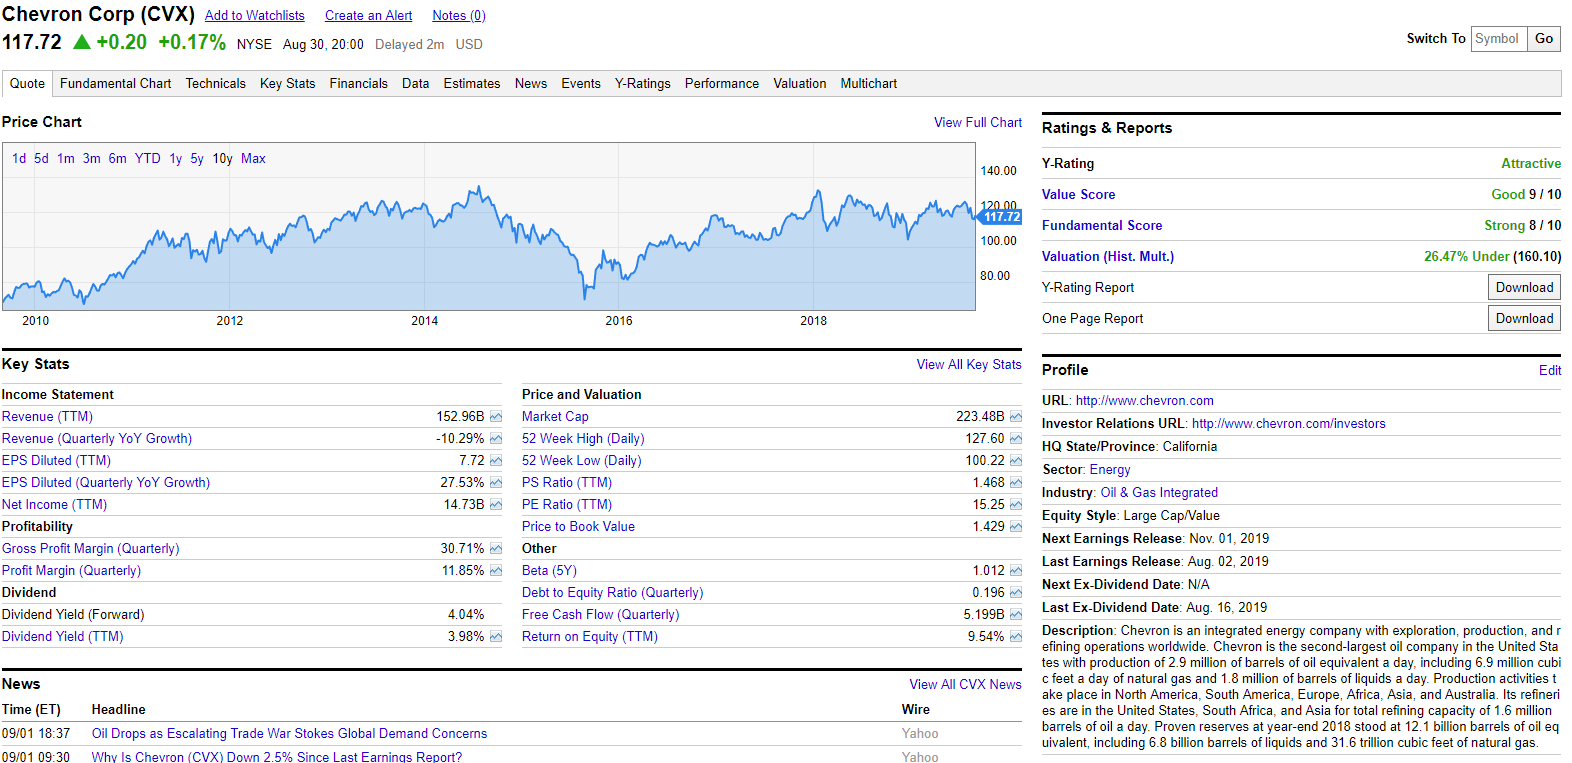Open chart icon for Return on Equity
Viewport: 1572px width, 763px height.
tap(1016, 637)
